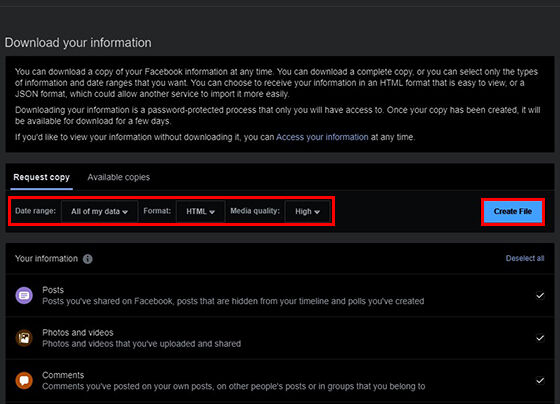Viewport: 560px width, 404px height.
Task: Click the Create File button
Action: point(513,211)
